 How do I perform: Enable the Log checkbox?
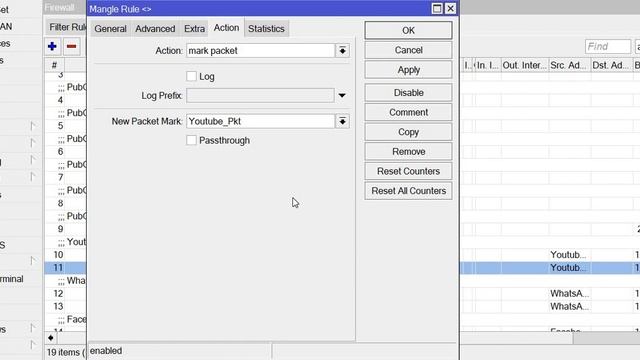[x=191, y=76]
